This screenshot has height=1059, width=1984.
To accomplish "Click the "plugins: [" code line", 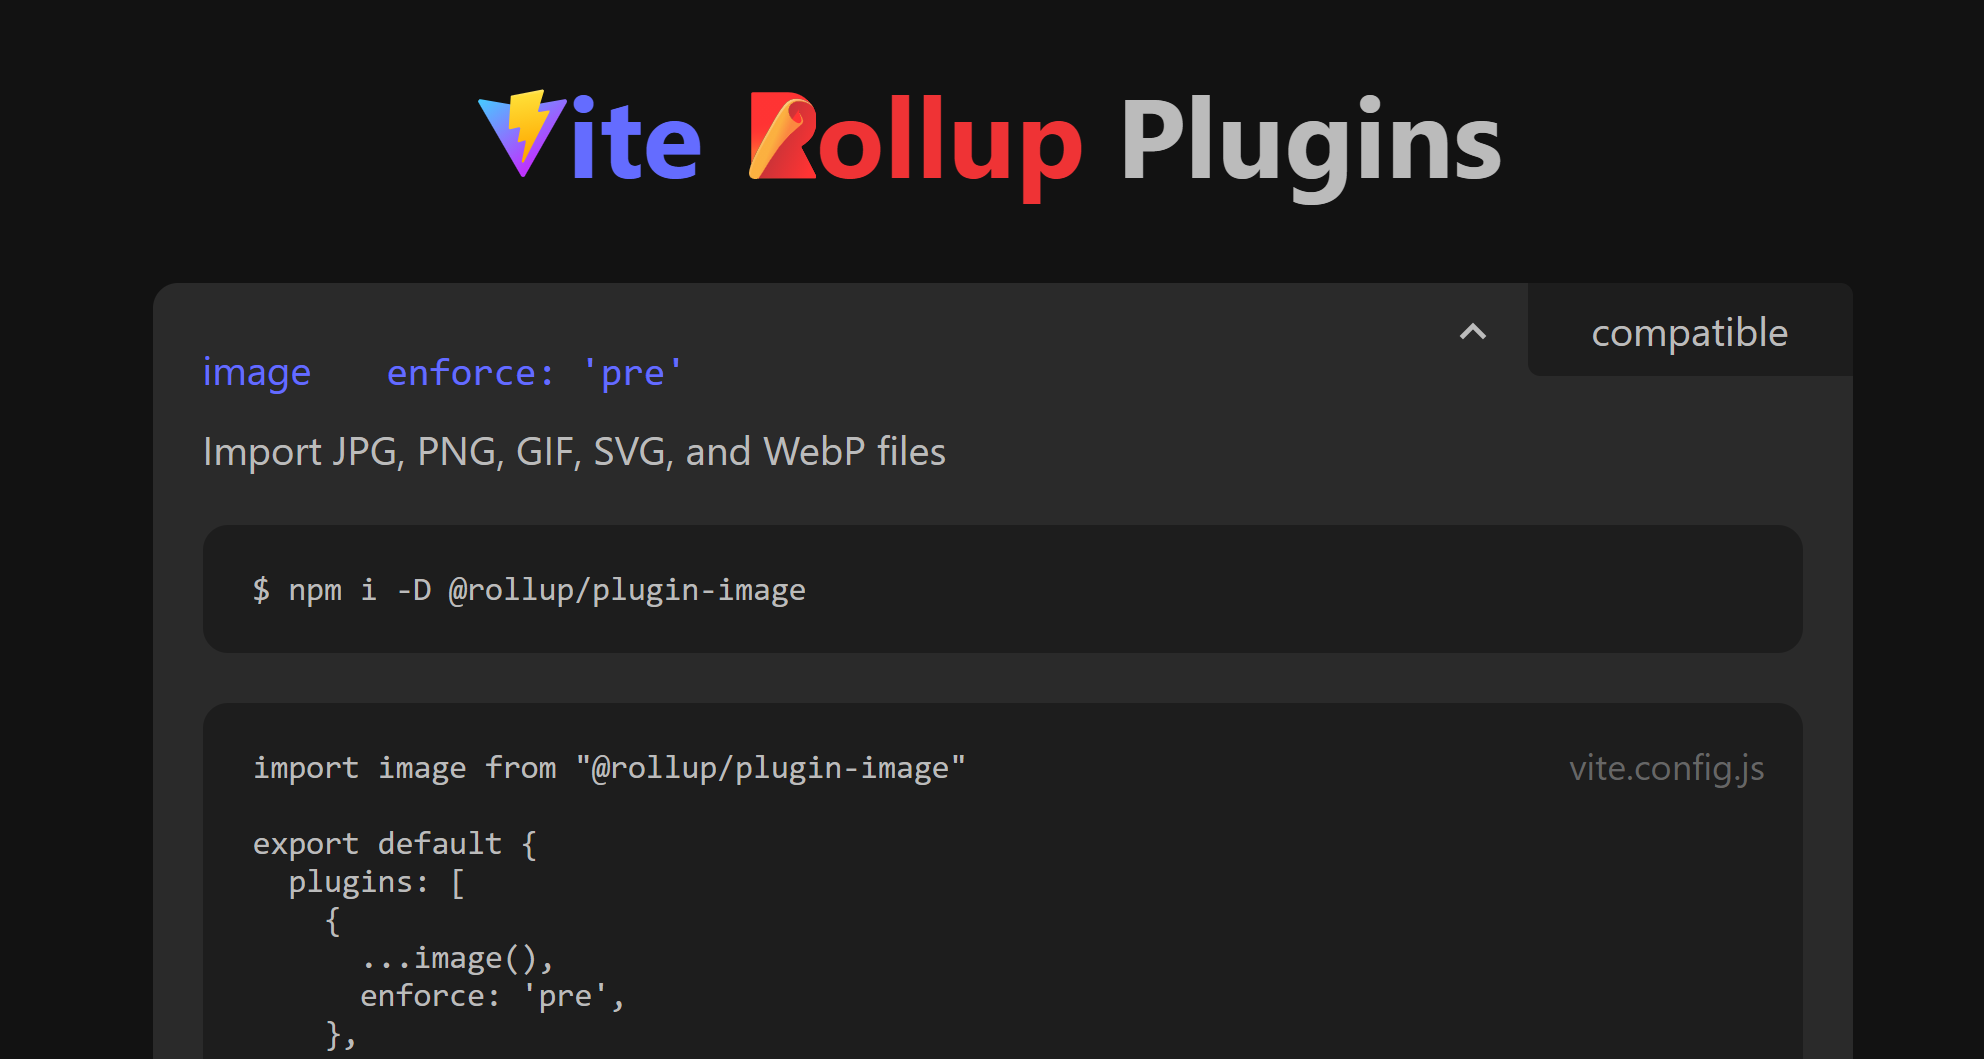I will pyautogui.click(x=376, y=882).
